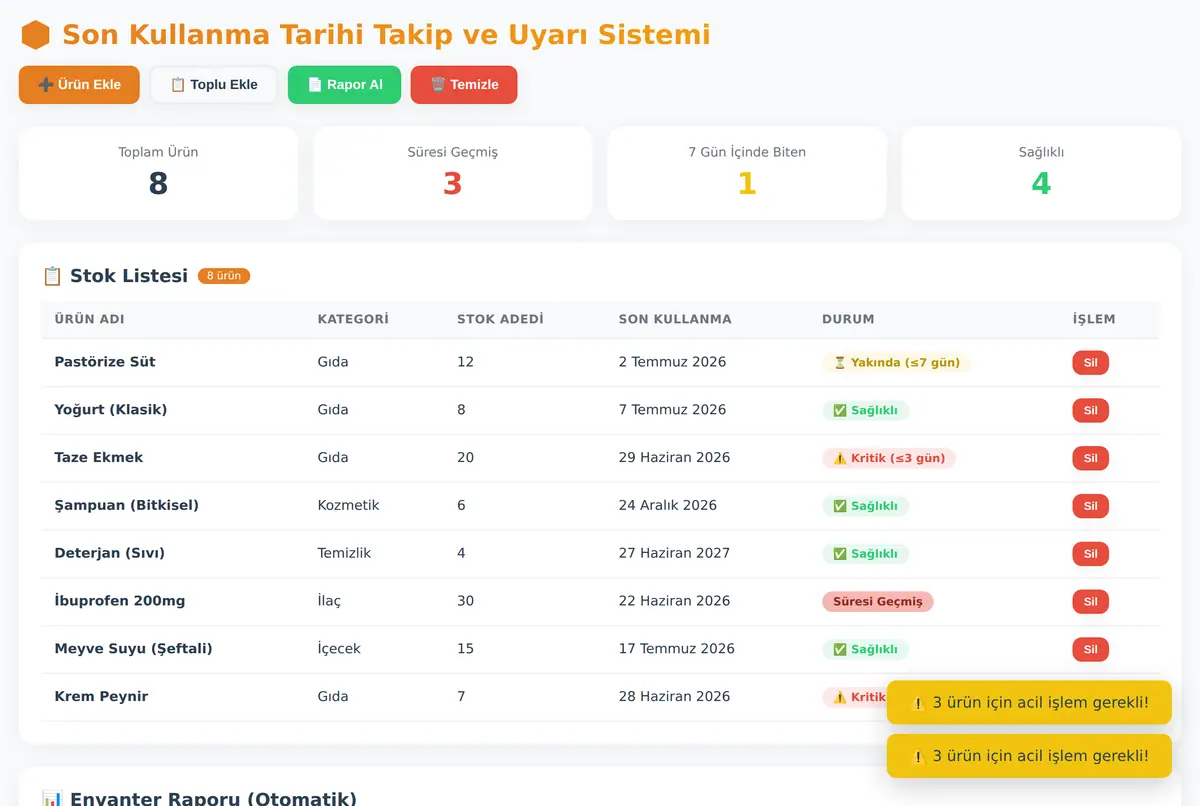The width and height of the screenshot is (1200, 806).
Task: Click the '8 ürün' count badge
Action: (x=224, y=276)
